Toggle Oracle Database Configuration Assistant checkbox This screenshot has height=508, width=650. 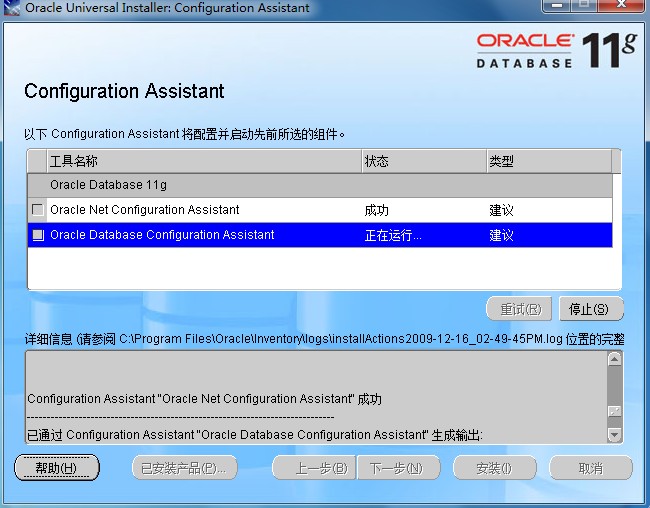point(37,235)
